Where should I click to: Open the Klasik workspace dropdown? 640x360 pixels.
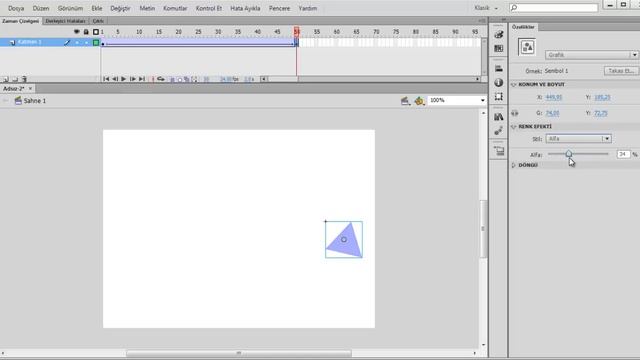click(486, 8)
